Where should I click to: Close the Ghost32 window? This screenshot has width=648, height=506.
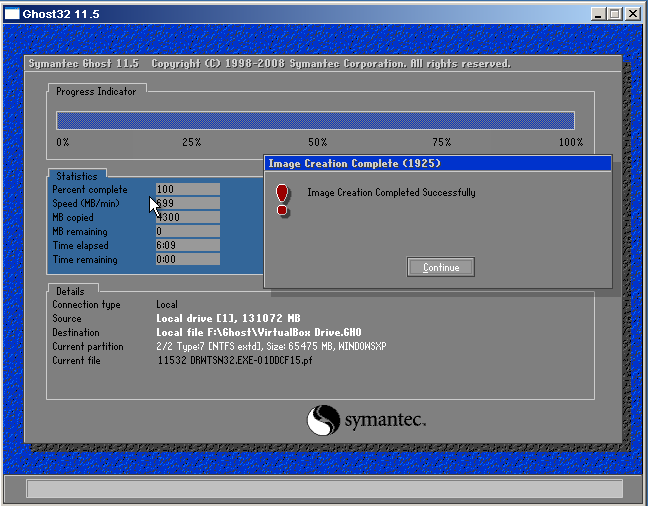pyautogui.click(x=633, y=14)
